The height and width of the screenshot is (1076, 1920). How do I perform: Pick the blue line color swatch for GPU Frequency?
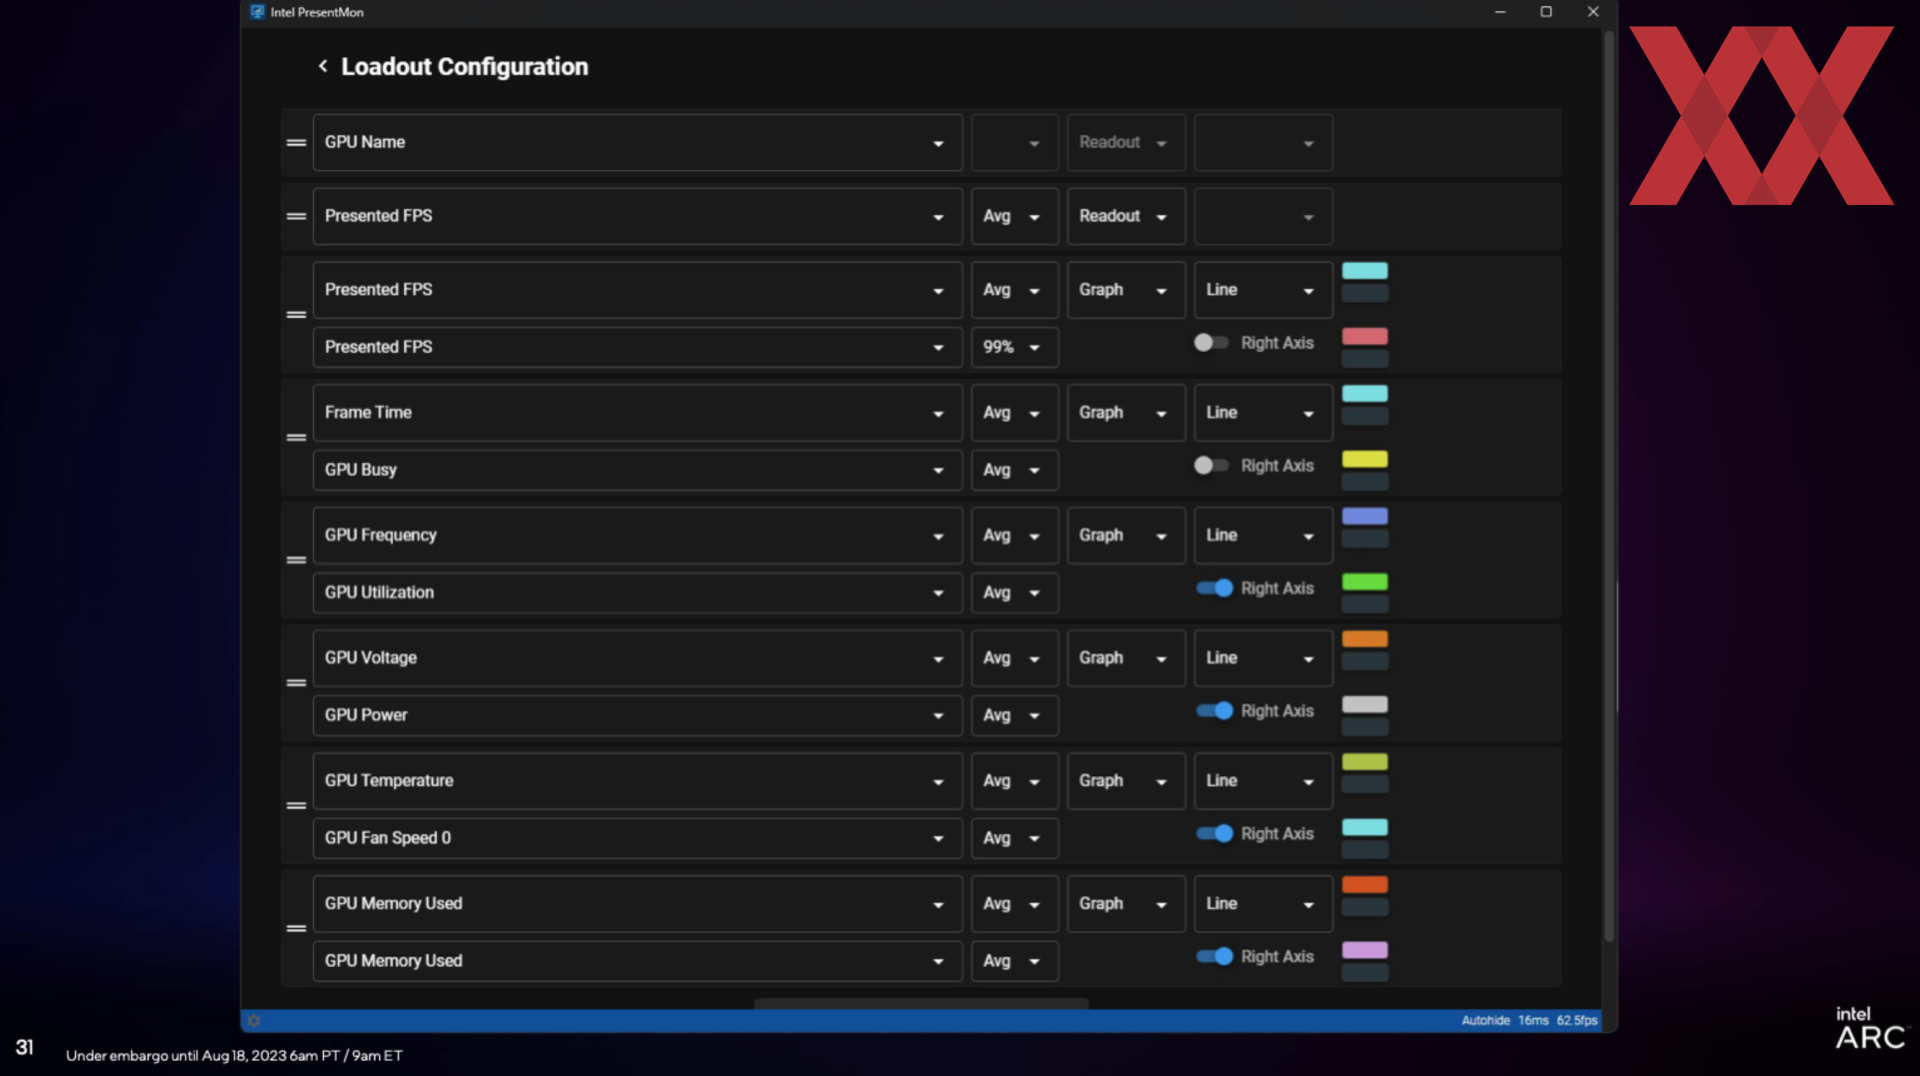(1364, 517)
